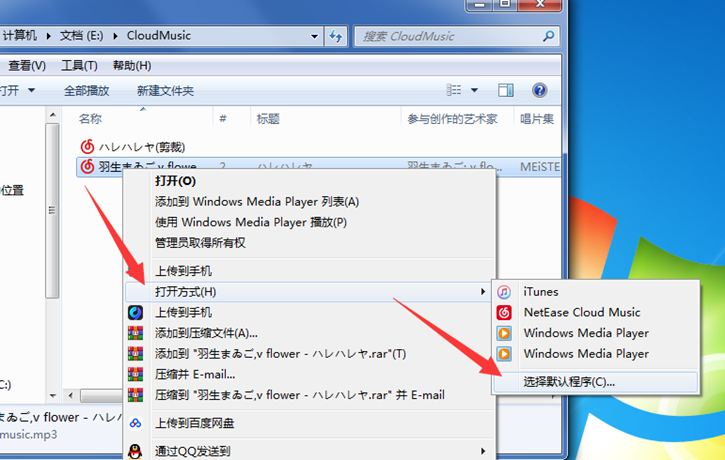Image resolution: width=725 pixels, height=460 pixels.
Task: Open the 工具(T) menu
Action: coord(79,66)
